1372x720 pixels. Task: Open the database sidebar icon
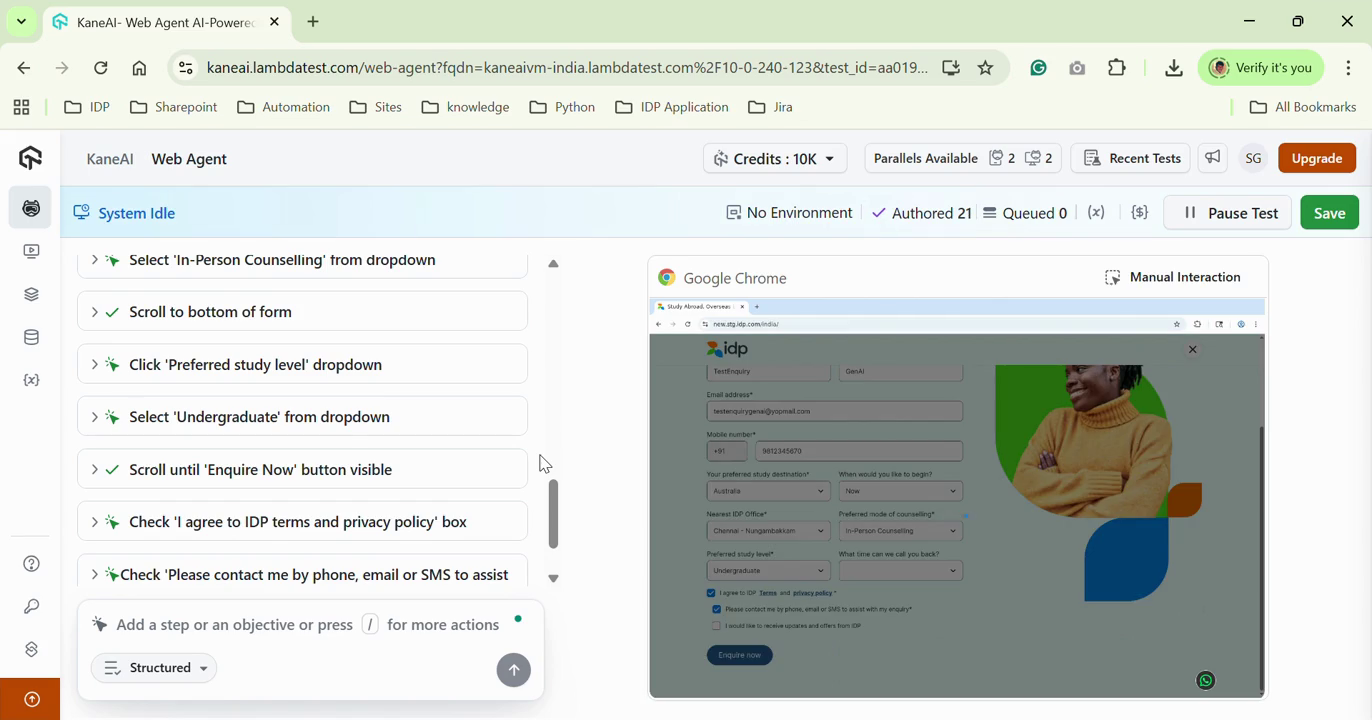32,338
